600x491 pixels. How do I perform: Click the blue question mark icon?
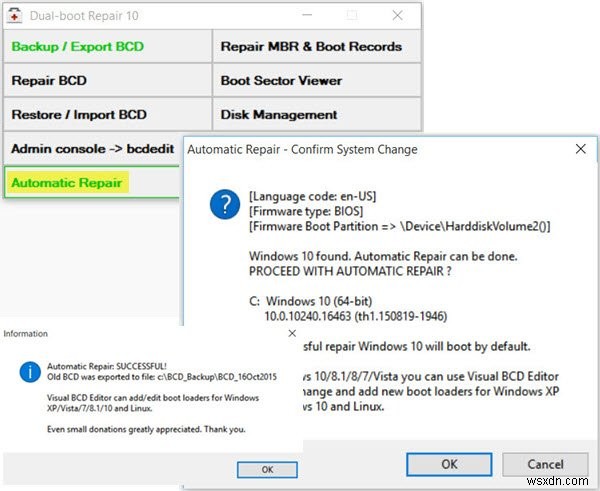(225, 204)
